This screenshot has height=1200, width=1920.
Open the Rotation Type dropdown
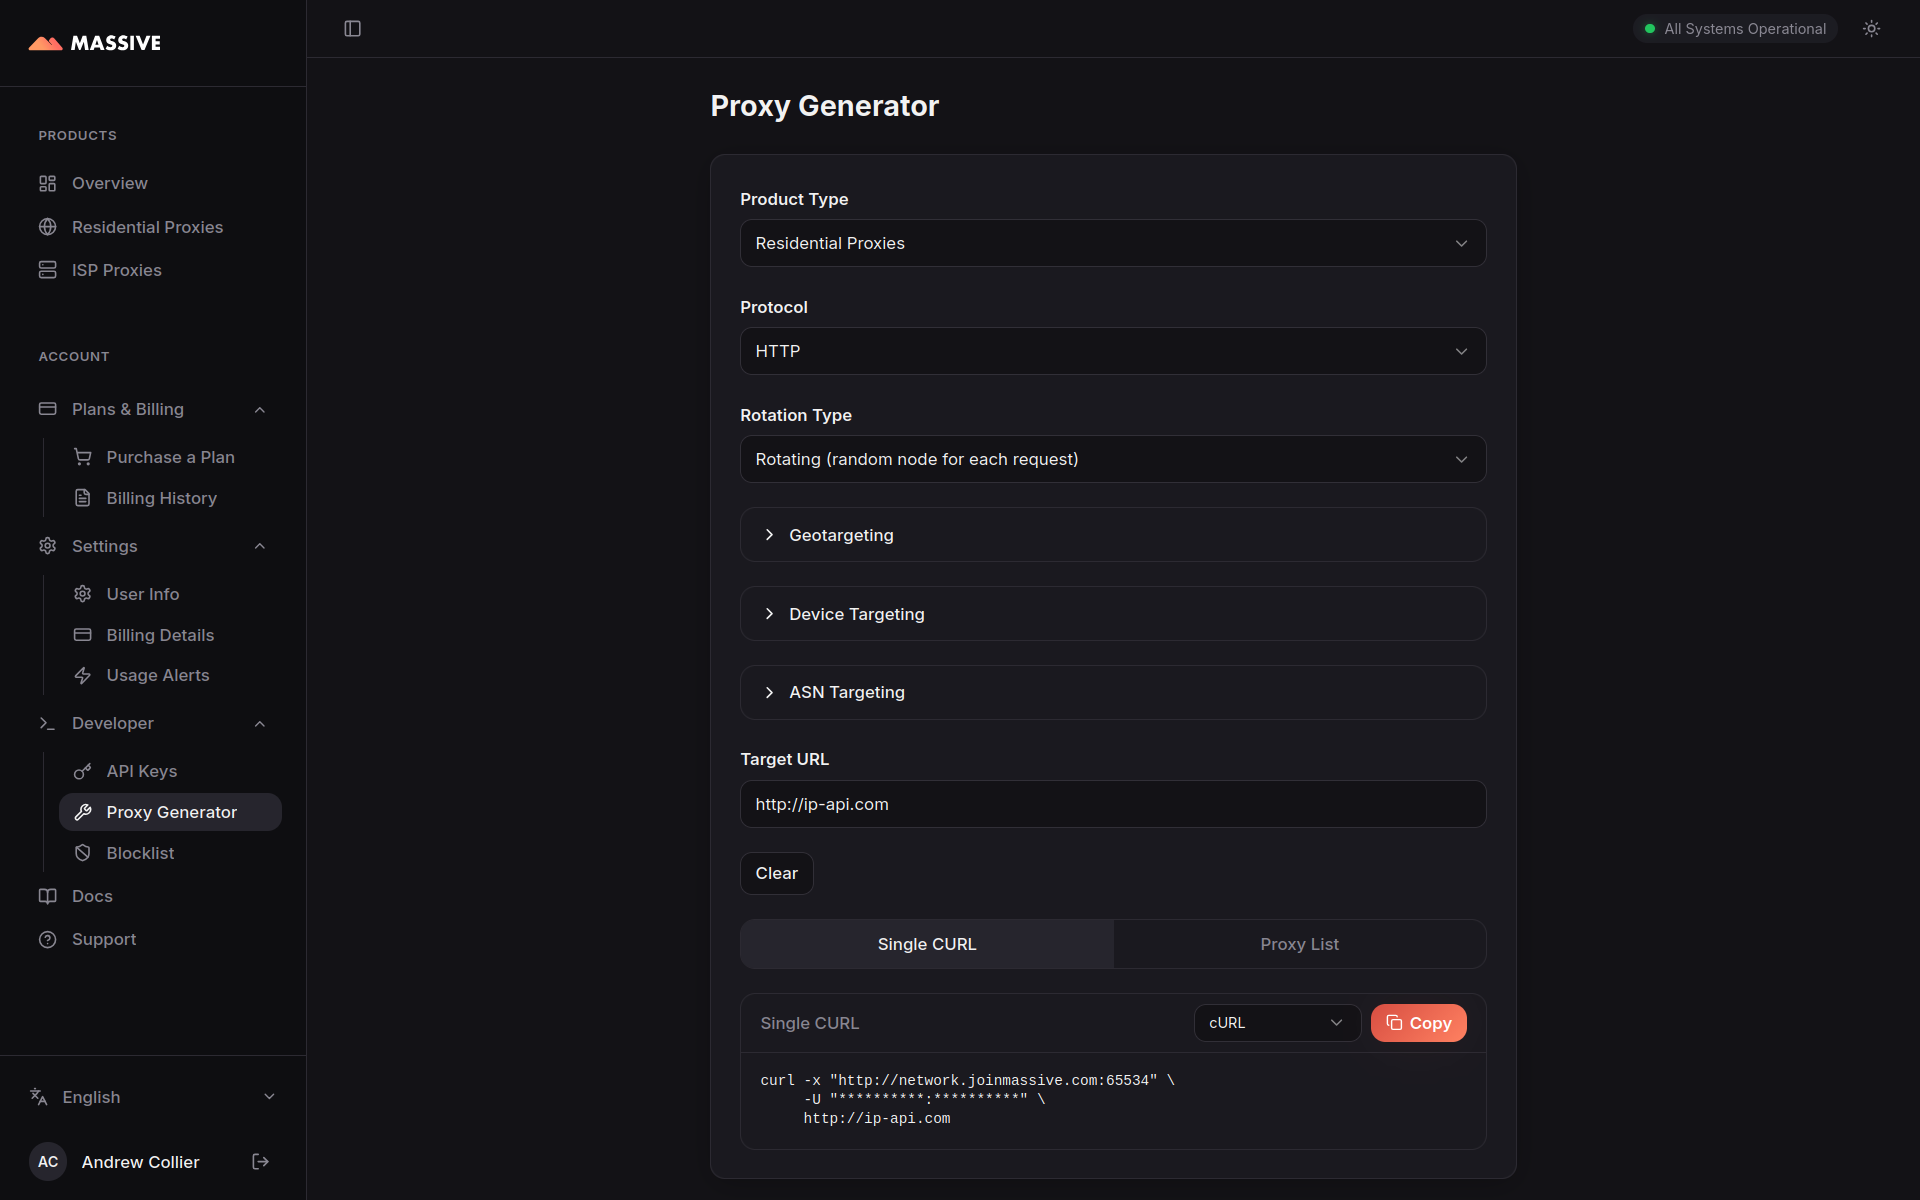1112,459
